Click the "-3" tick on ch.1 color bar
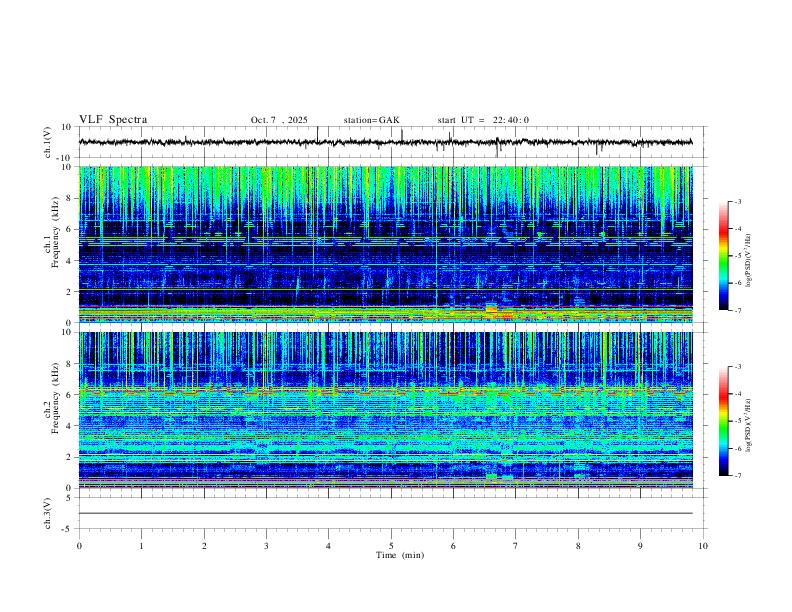 coord(738,201)
